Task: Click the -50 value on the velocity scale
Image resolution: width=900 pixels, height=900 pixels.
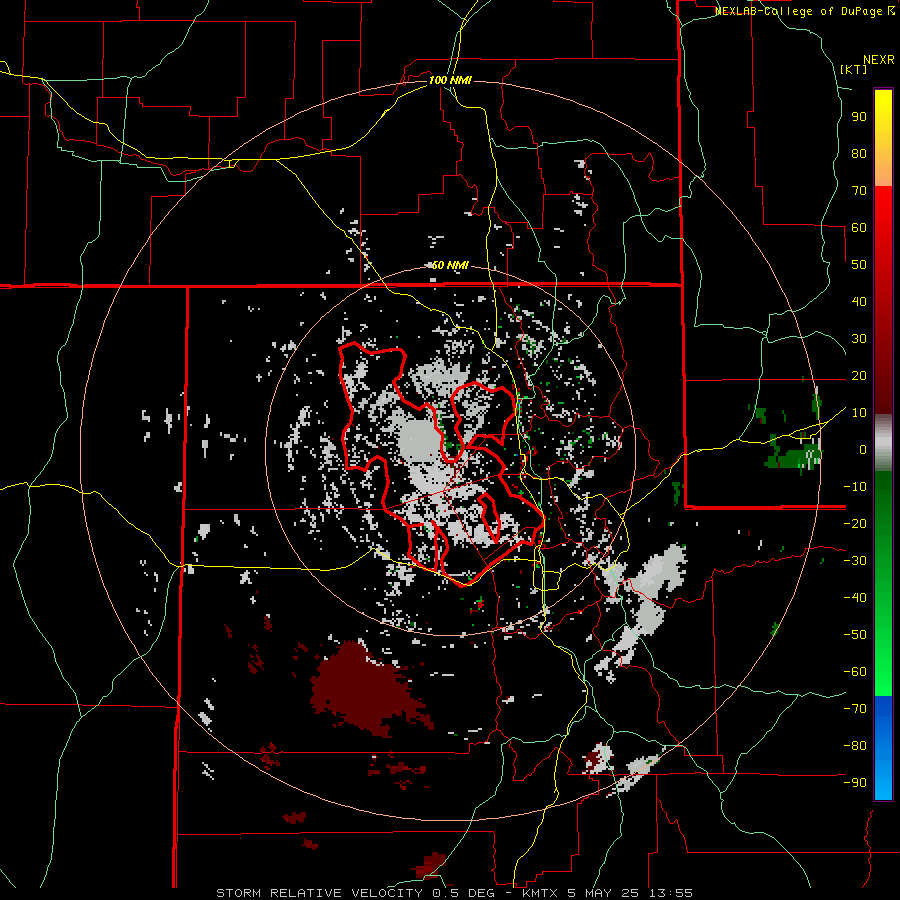Action: [855, 634]
